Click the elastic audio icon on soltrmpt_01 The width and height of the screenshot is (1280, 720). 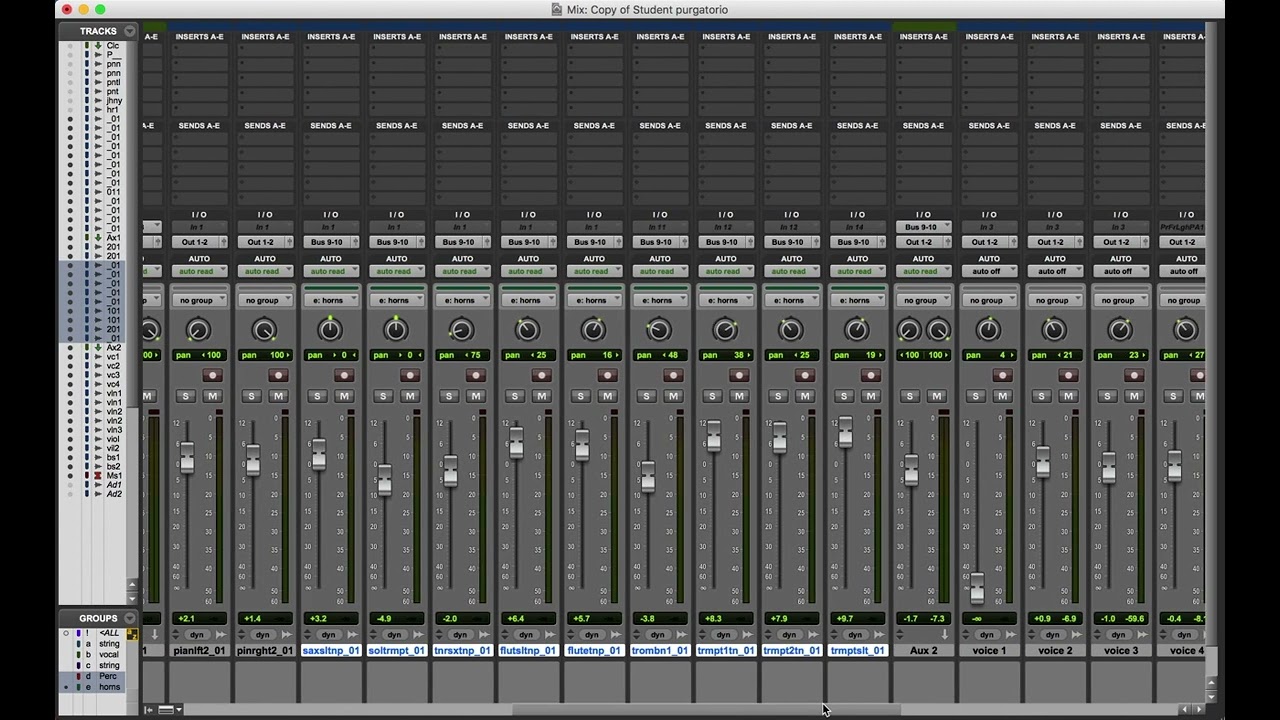[418, 635]
